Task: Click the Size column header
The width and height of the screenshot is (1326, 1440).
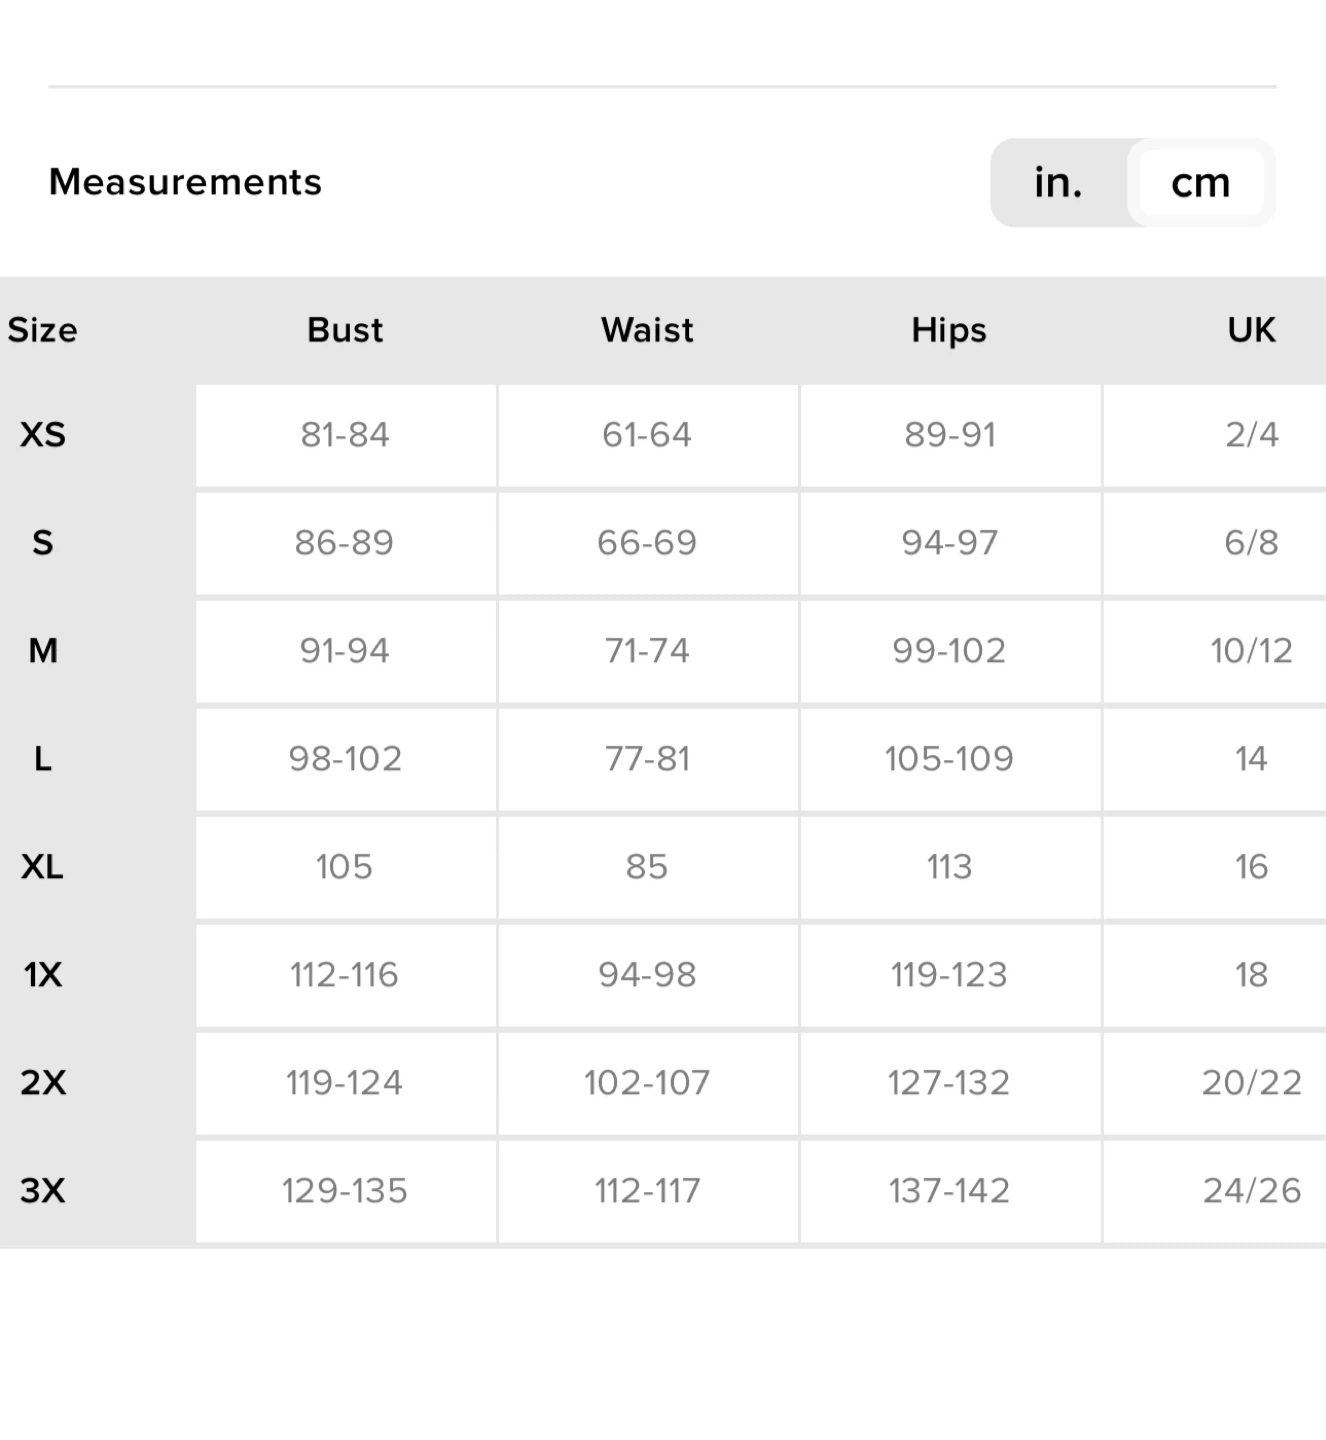Action: click(x=43, y=330)
